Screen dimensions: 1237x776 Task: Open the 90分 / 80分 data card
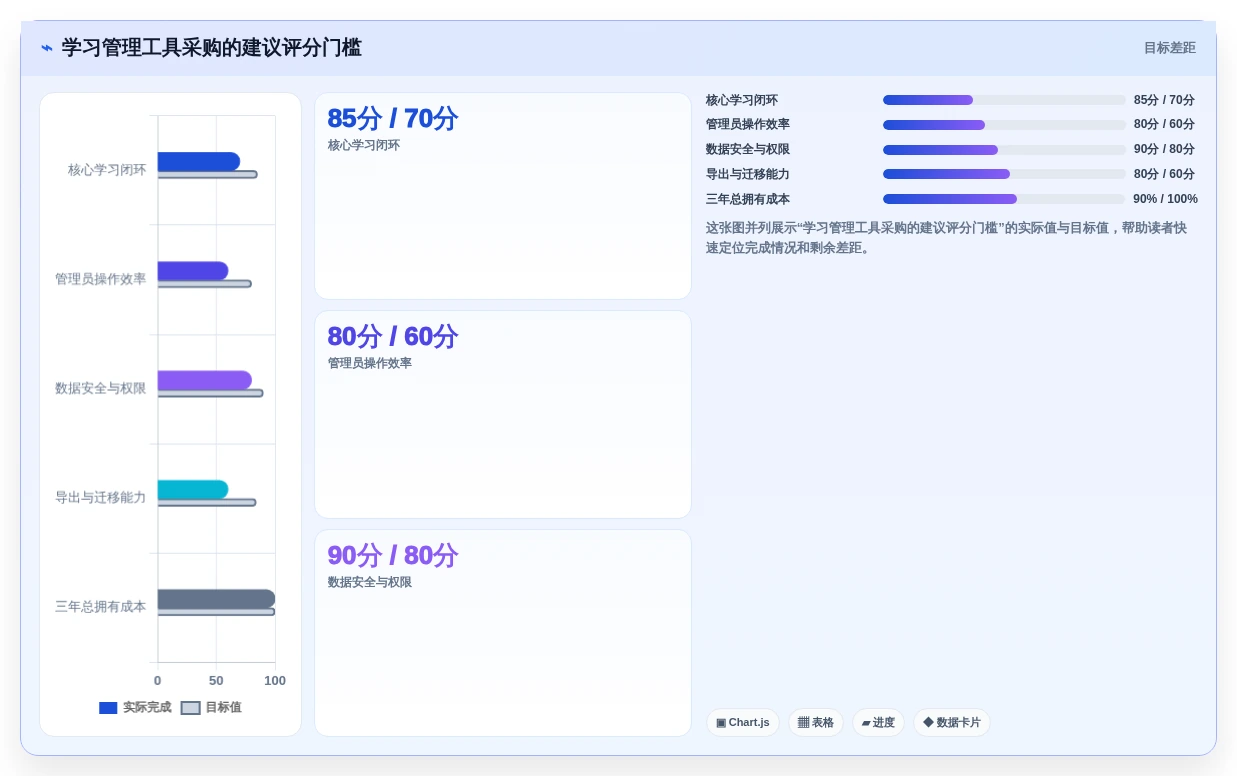pyautogui.click(x=503, y=633)
